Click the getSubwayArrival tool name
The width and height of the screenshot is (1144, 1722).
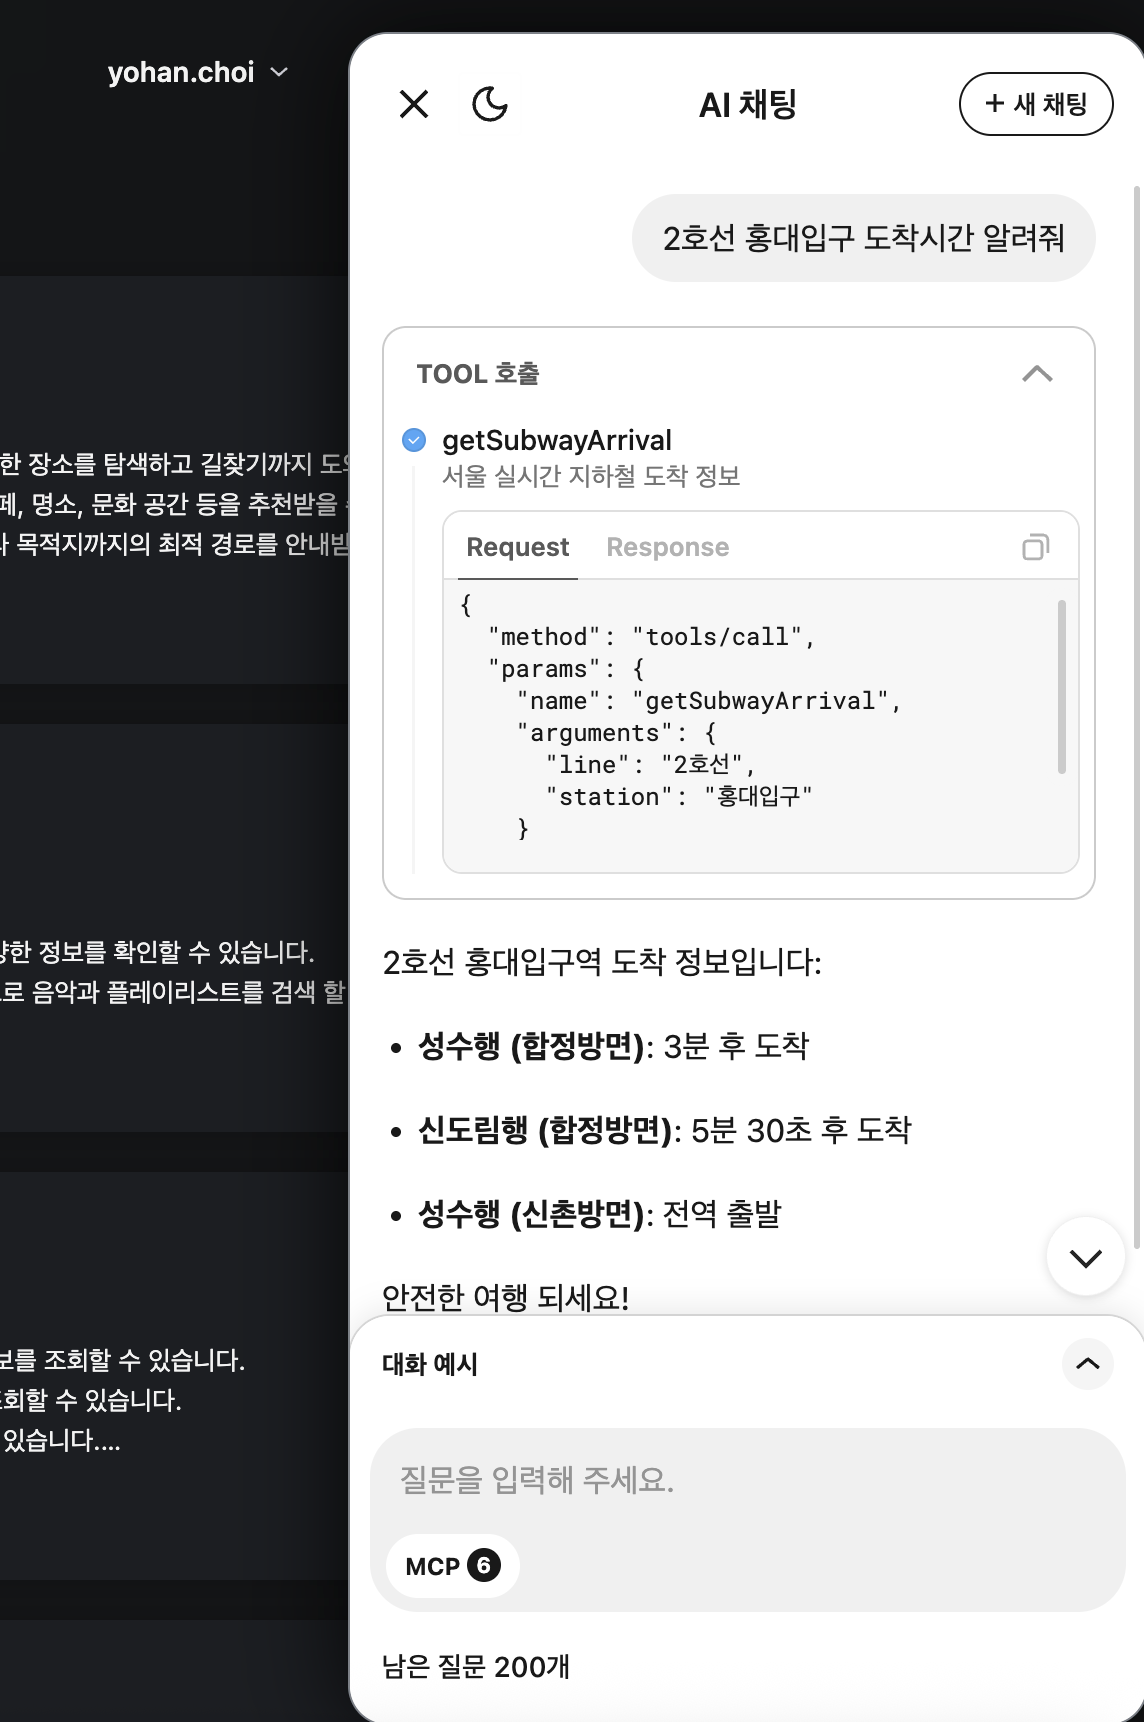coord(557,440)
